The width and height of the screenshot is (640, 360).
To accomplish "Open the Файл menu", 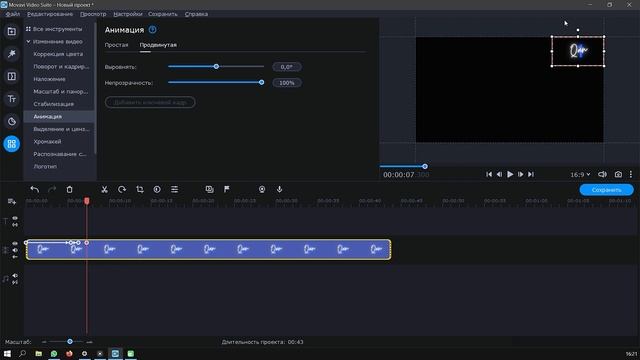I will [x=13, y=14].
